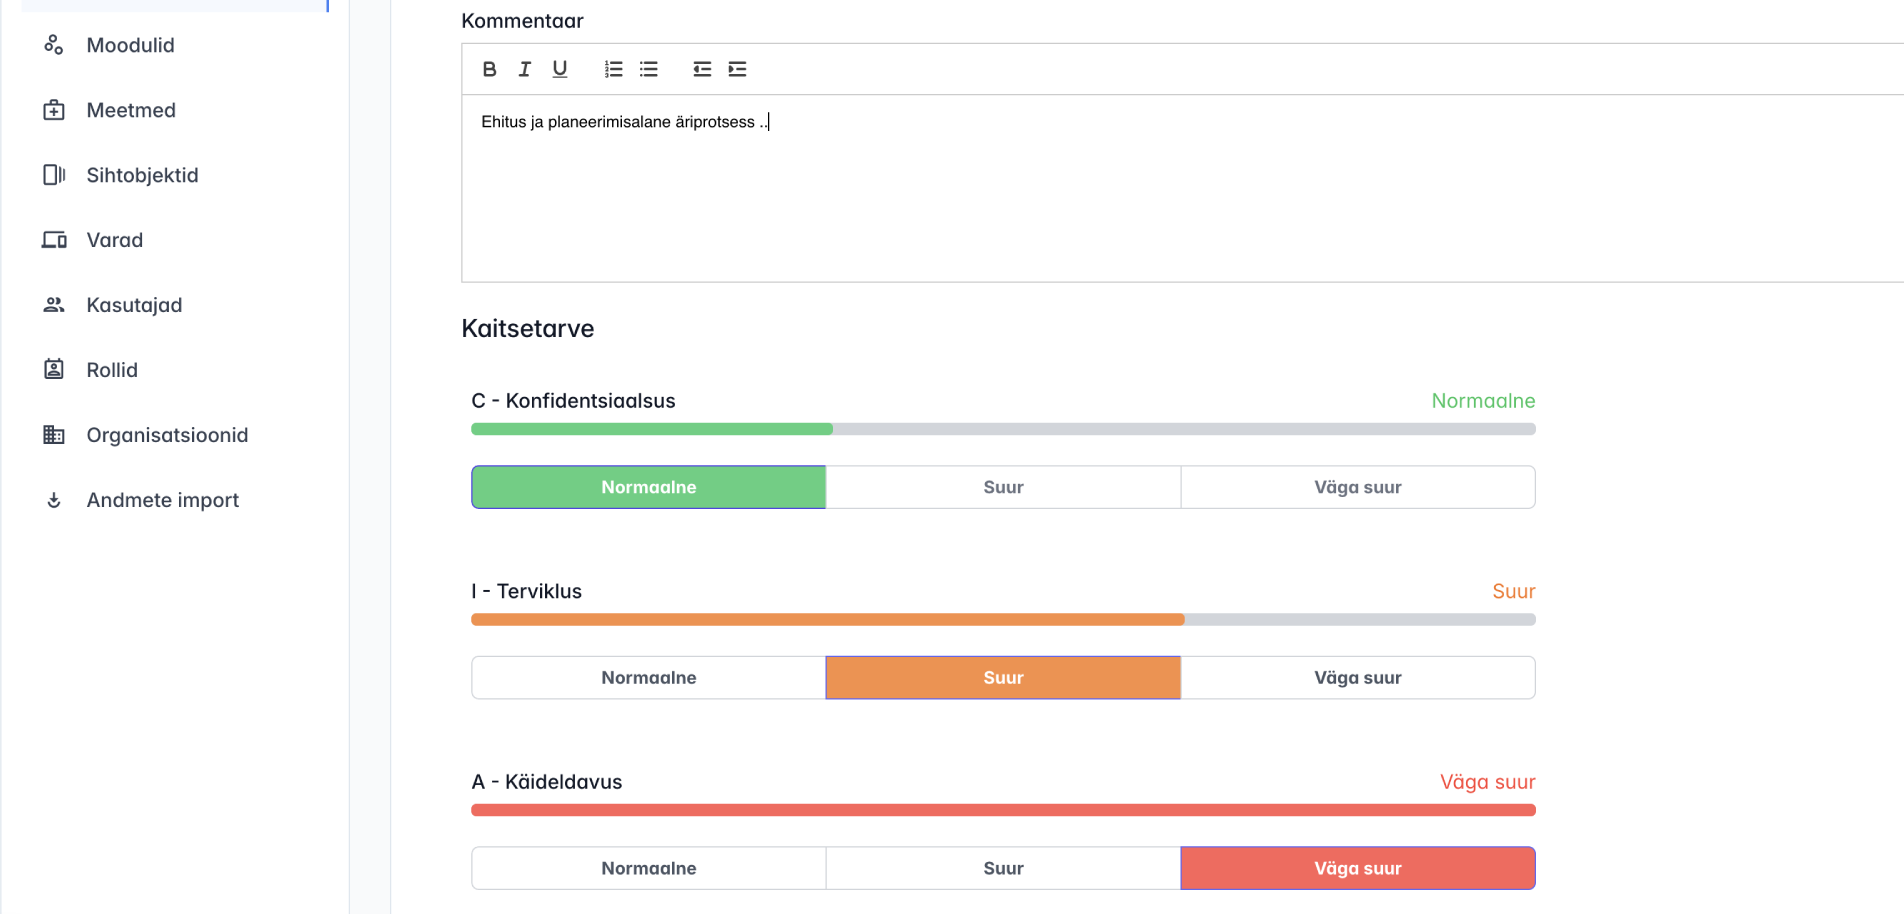The height and width of the screenshot is (914, 1904).
Task: Open Meetmed from the sidebar
Action: [x=131, y=110]
